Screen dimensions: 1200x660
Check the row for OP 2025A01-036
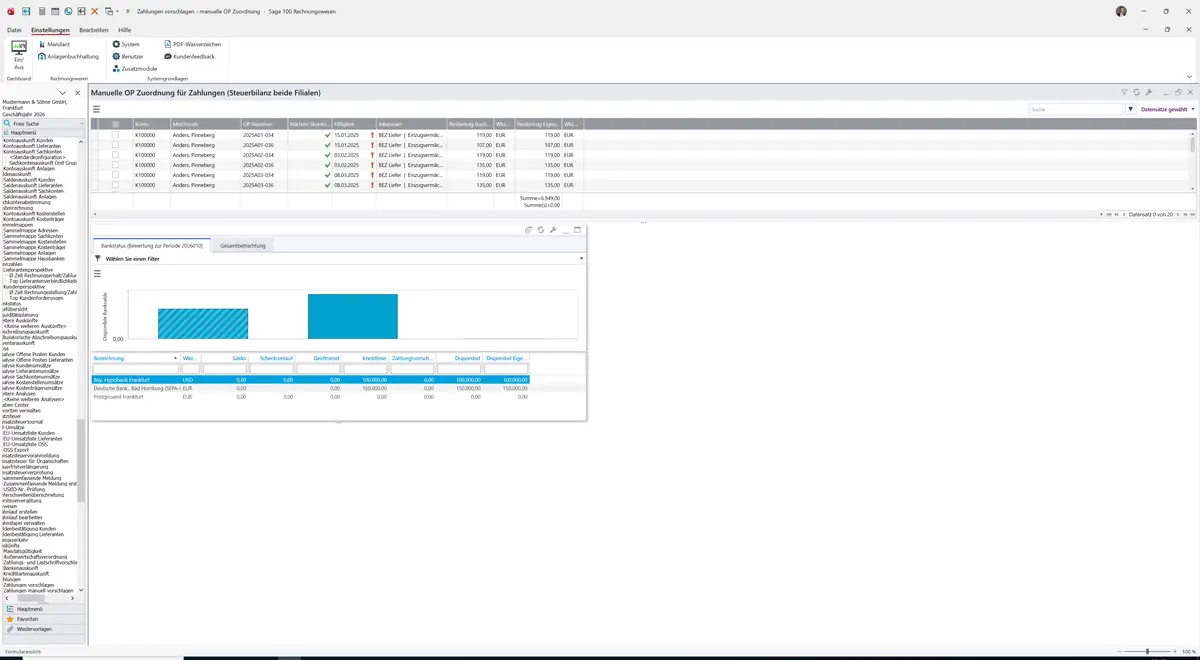coord(115,145)
